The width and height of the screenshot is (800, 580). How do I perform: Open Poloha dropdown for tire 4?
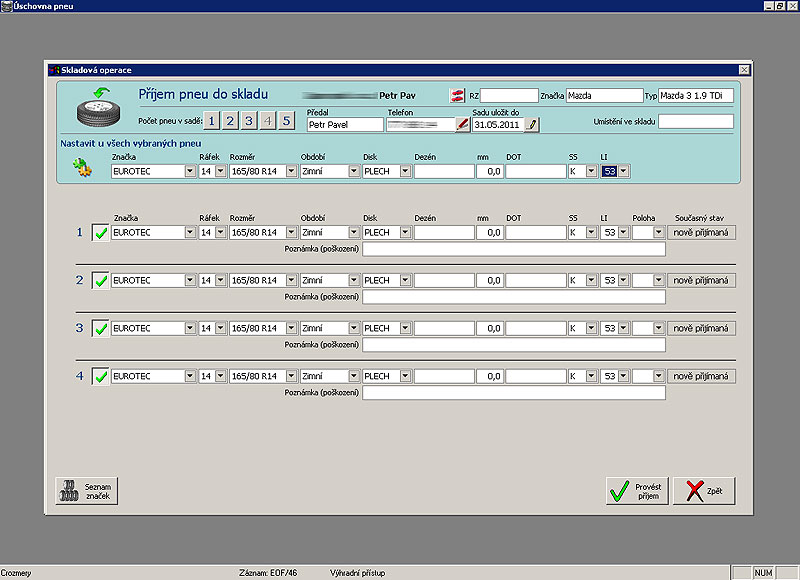659,376
